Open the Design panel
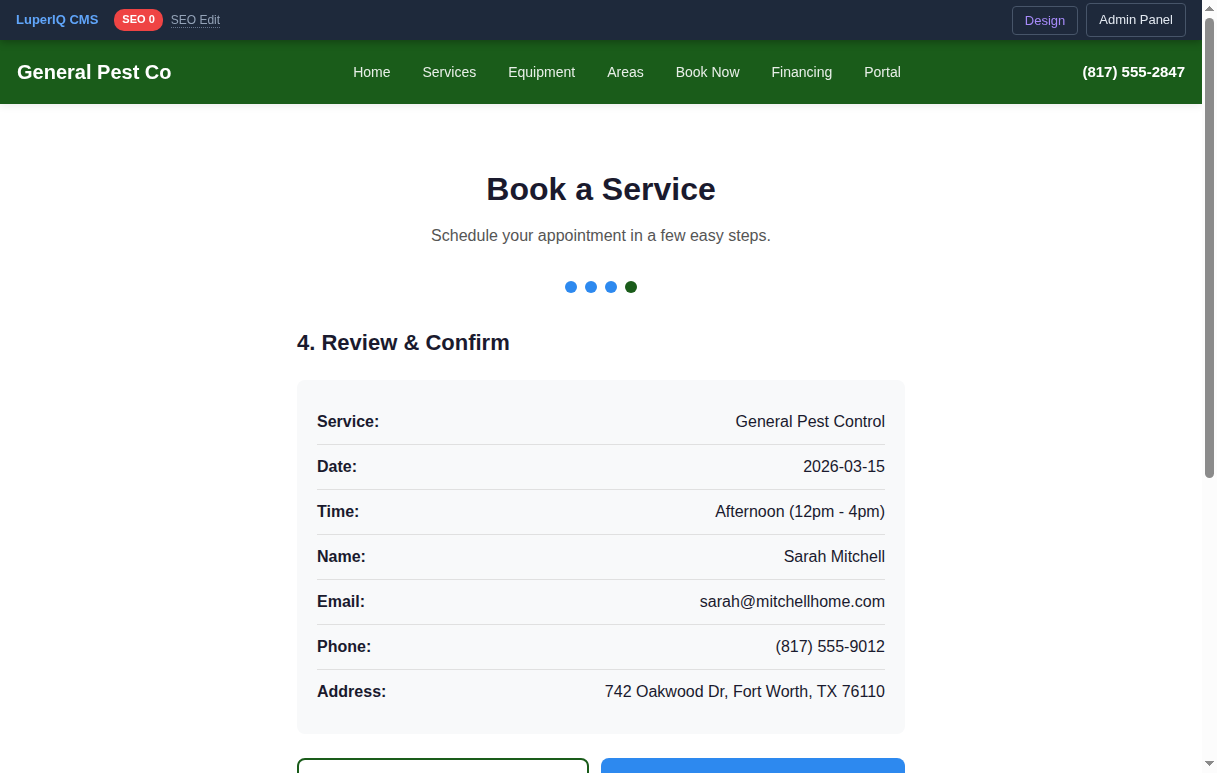The image size is (1217, 773). pos(1044,20)
